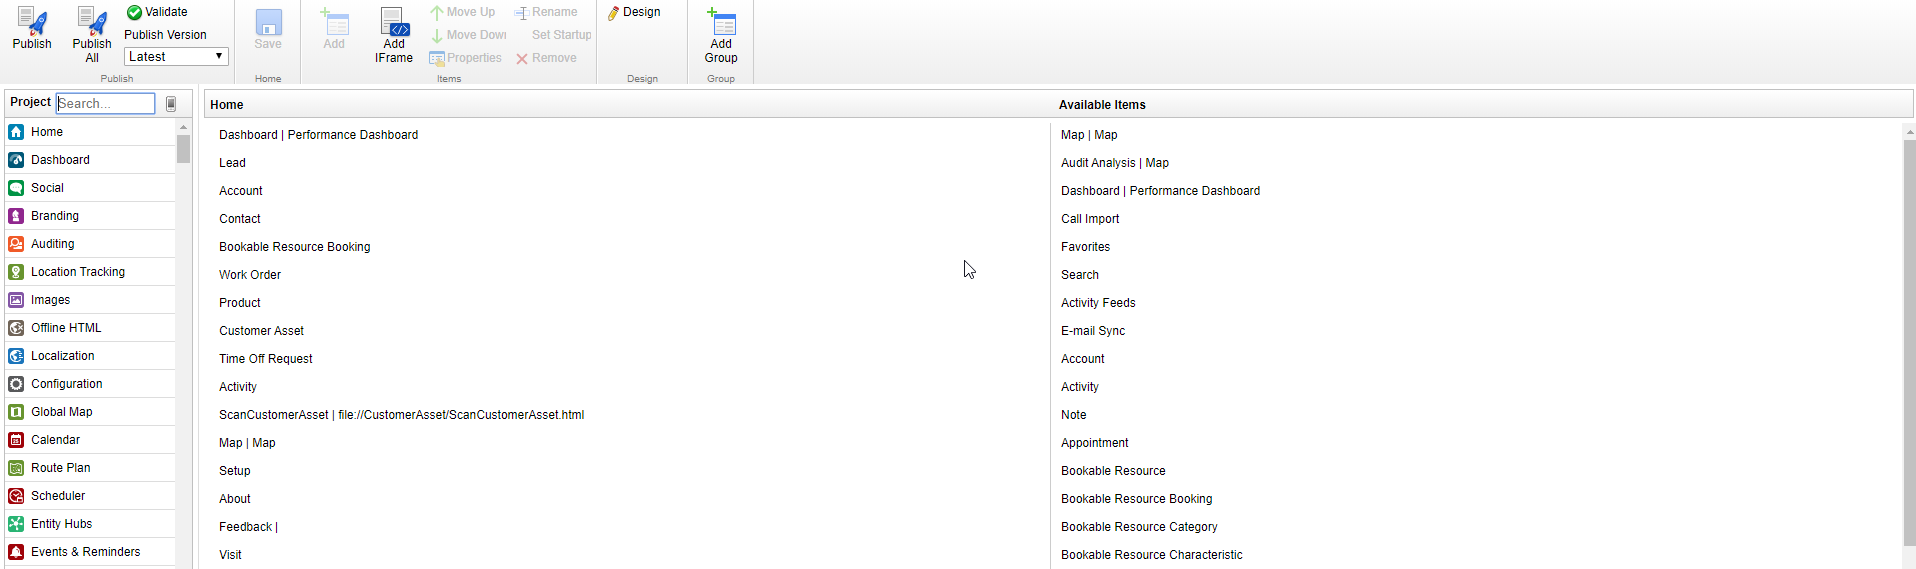This screenshot has height=569, width=1916.
Task: Click in the project Search field
Action: pyautogui.click(x=105, y=104)
